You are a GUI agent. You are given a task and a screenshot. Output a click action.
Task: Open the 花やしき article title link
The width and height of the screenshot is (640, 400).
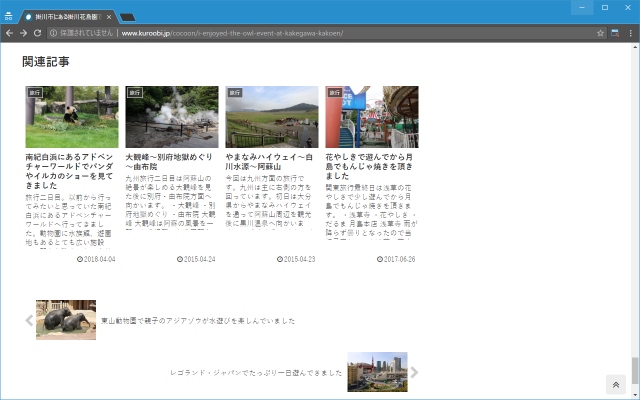[370, 162]
